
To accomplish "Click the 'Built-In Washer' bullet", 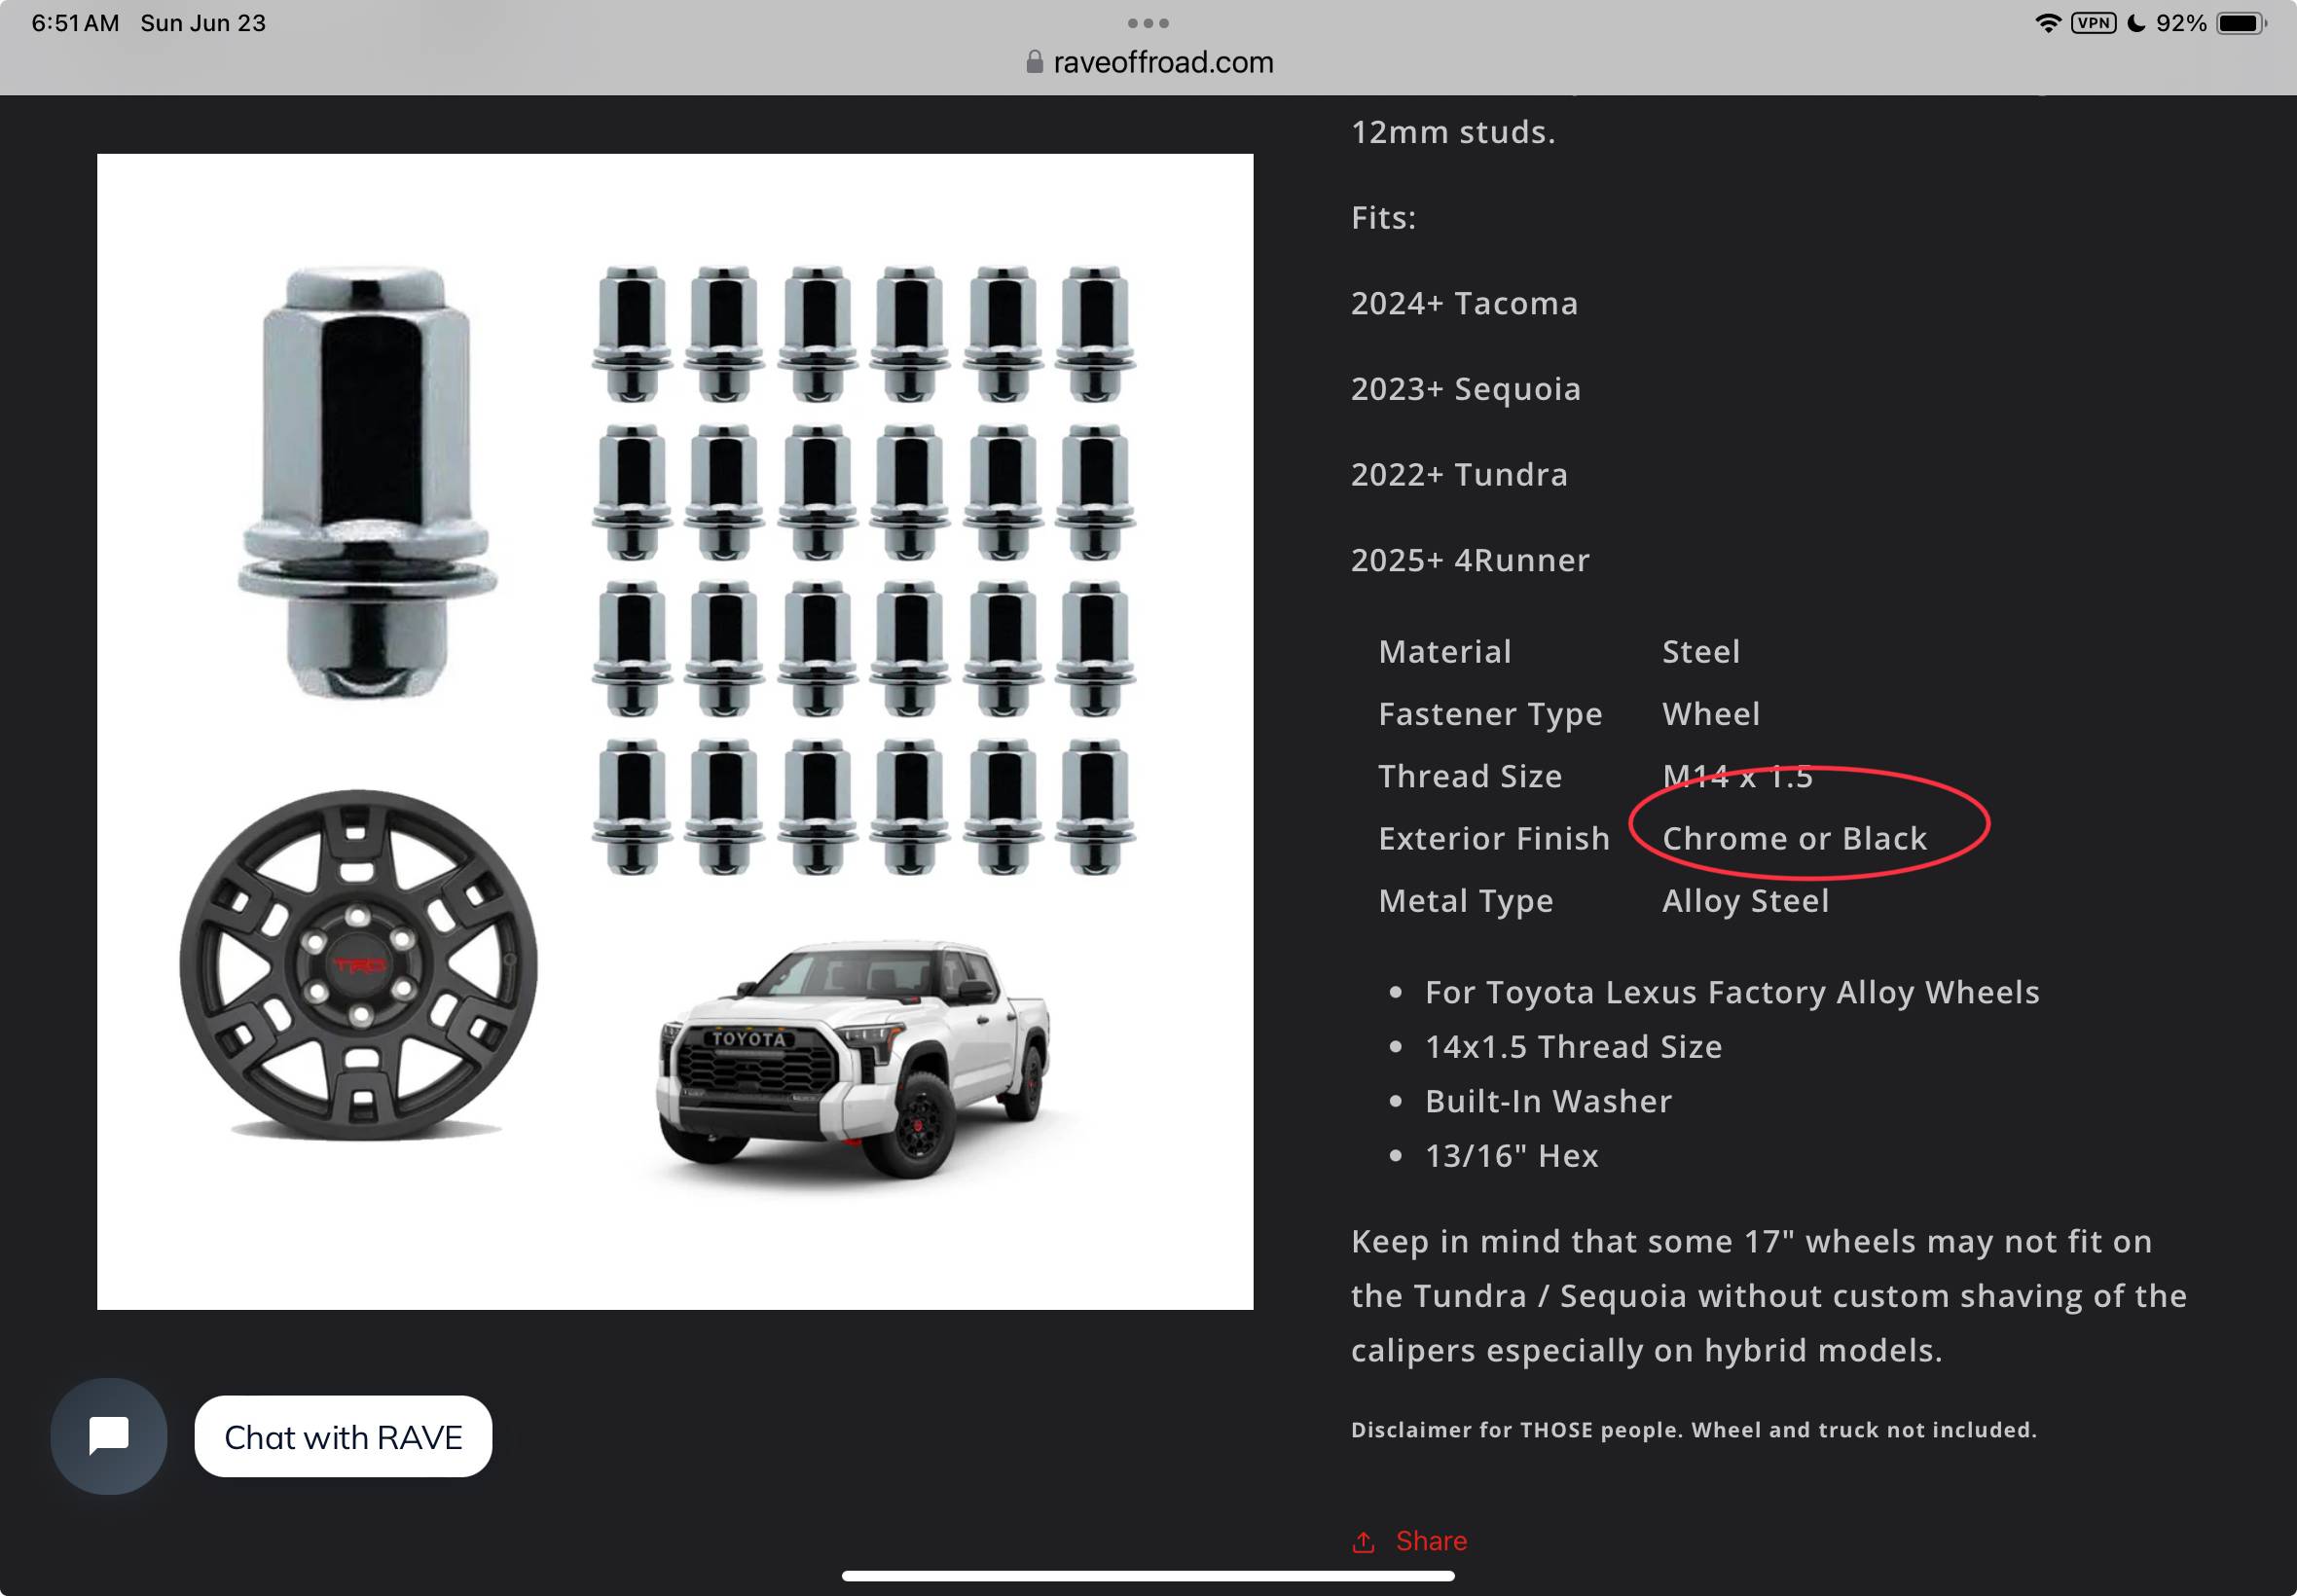I will pyautogui.click(x=1548, y=1101).
